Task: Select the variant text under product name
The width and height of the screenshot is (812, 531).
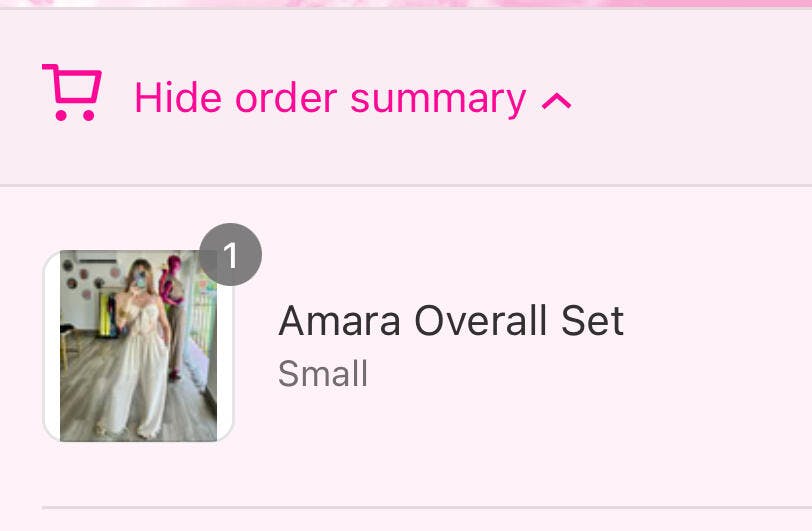Action: [323, 374]
